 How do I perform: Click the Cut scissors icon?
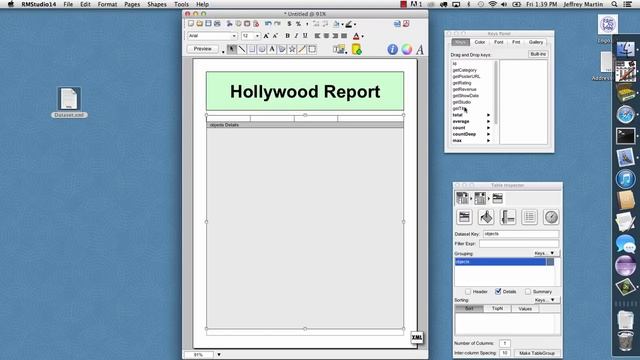point(229,24)
